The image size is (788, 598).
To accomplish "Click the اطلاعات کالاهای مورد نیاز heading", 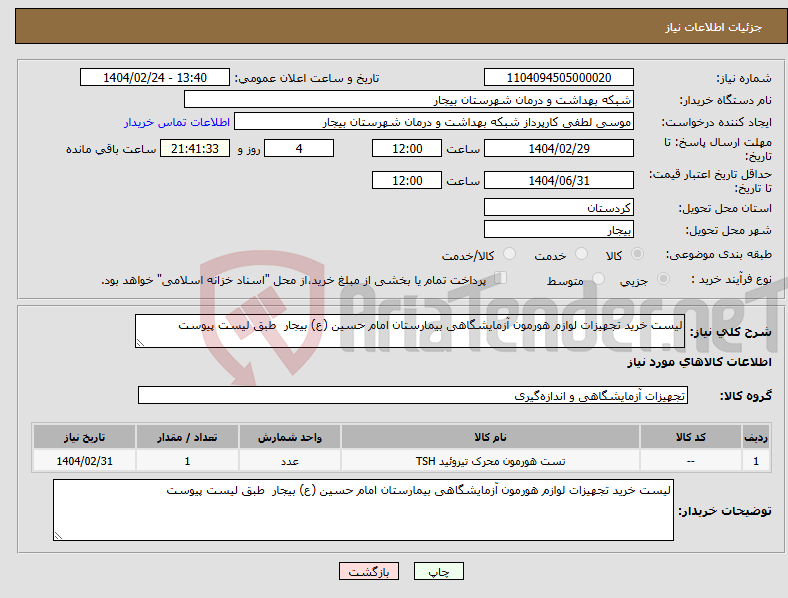I will pyautogui.click(x=699, y=362).
